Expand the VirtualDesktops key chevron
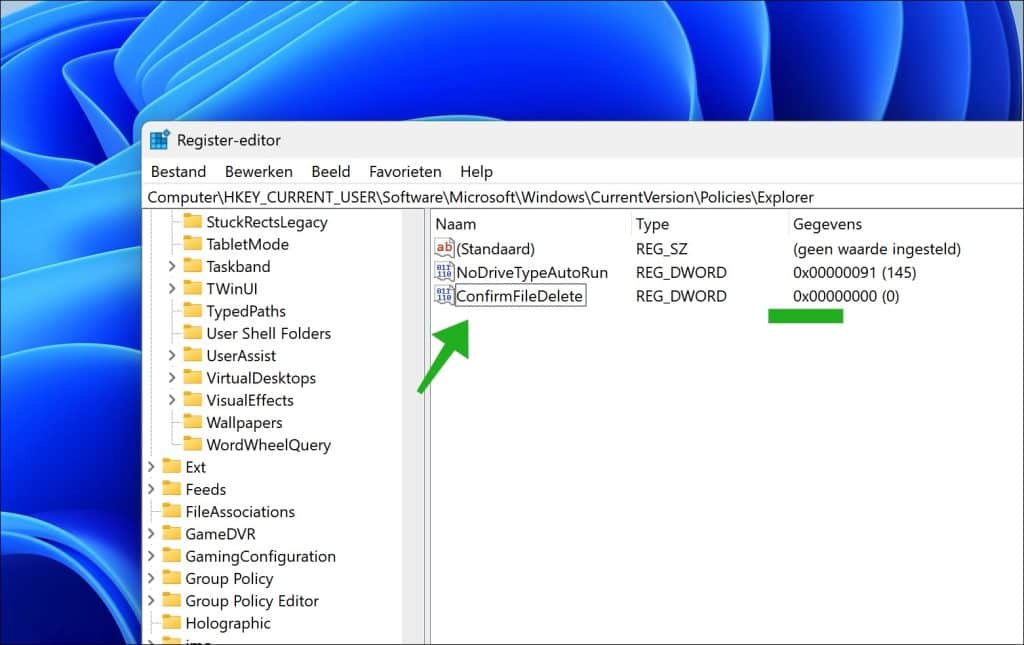Image resolution: width=1024 pixels, height=645 pixels. click(x=172, y=378)
